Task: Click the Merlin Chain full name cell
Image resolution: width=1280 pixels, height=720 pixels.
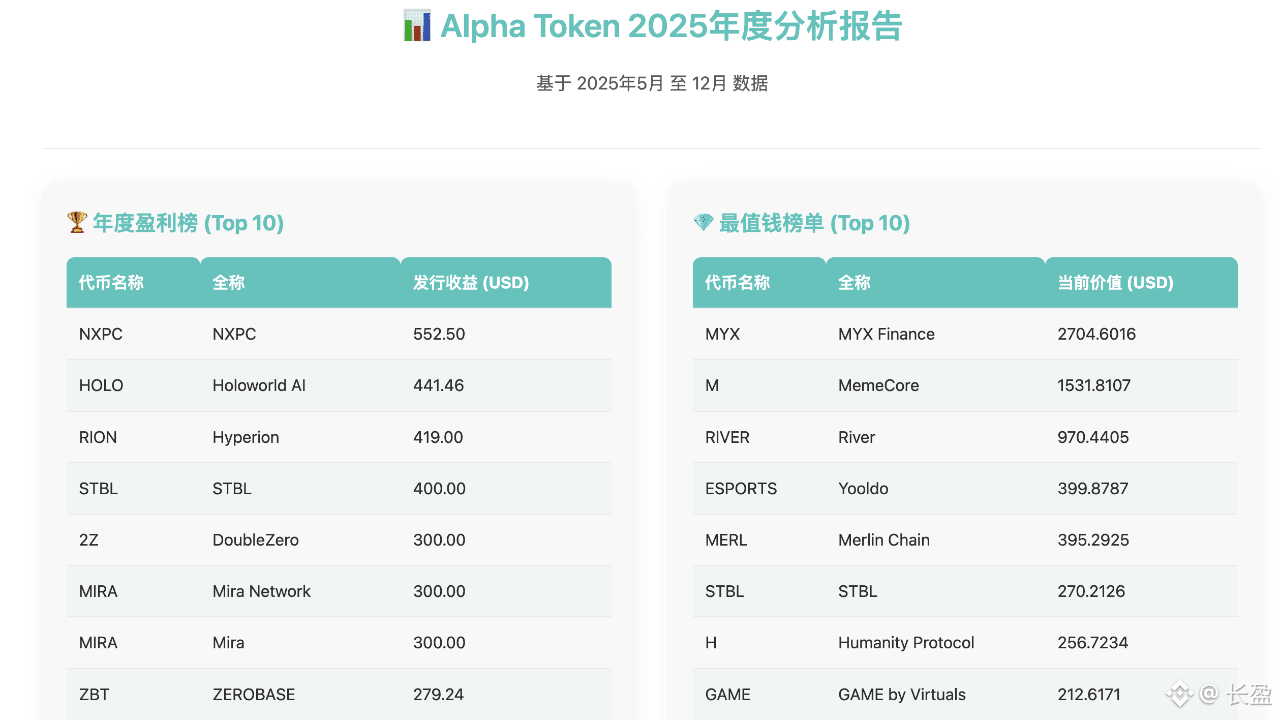Action: point(884,540)
